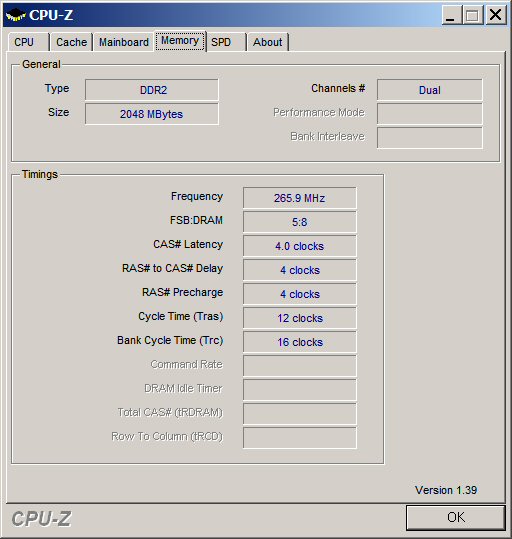Switch to the Cache tab
Screen dimensions: 512x539
72,42
